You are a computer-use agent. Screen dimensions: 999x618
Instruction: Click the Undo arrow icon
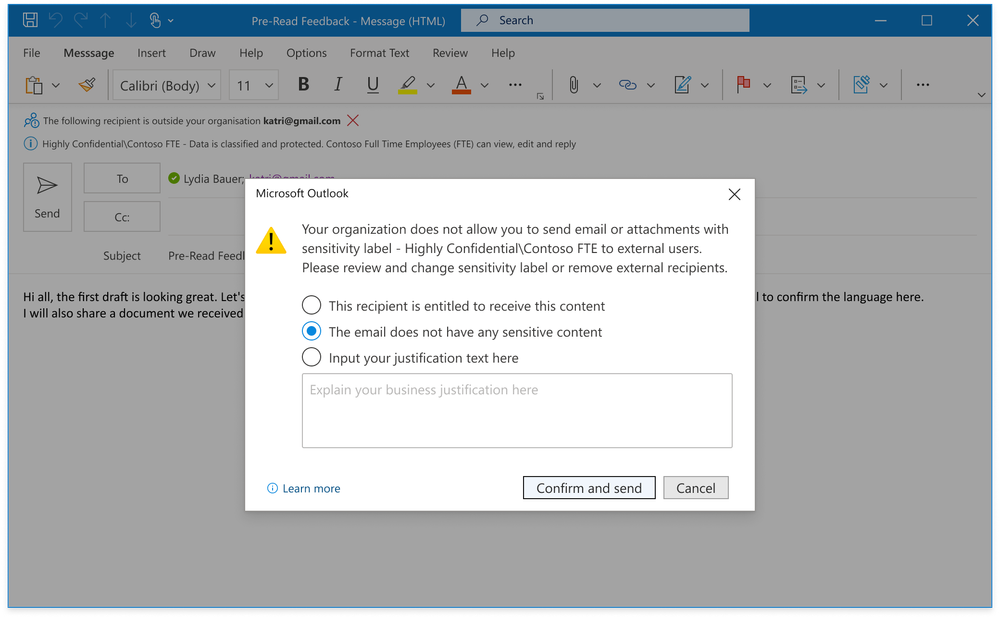click(56, 20)
